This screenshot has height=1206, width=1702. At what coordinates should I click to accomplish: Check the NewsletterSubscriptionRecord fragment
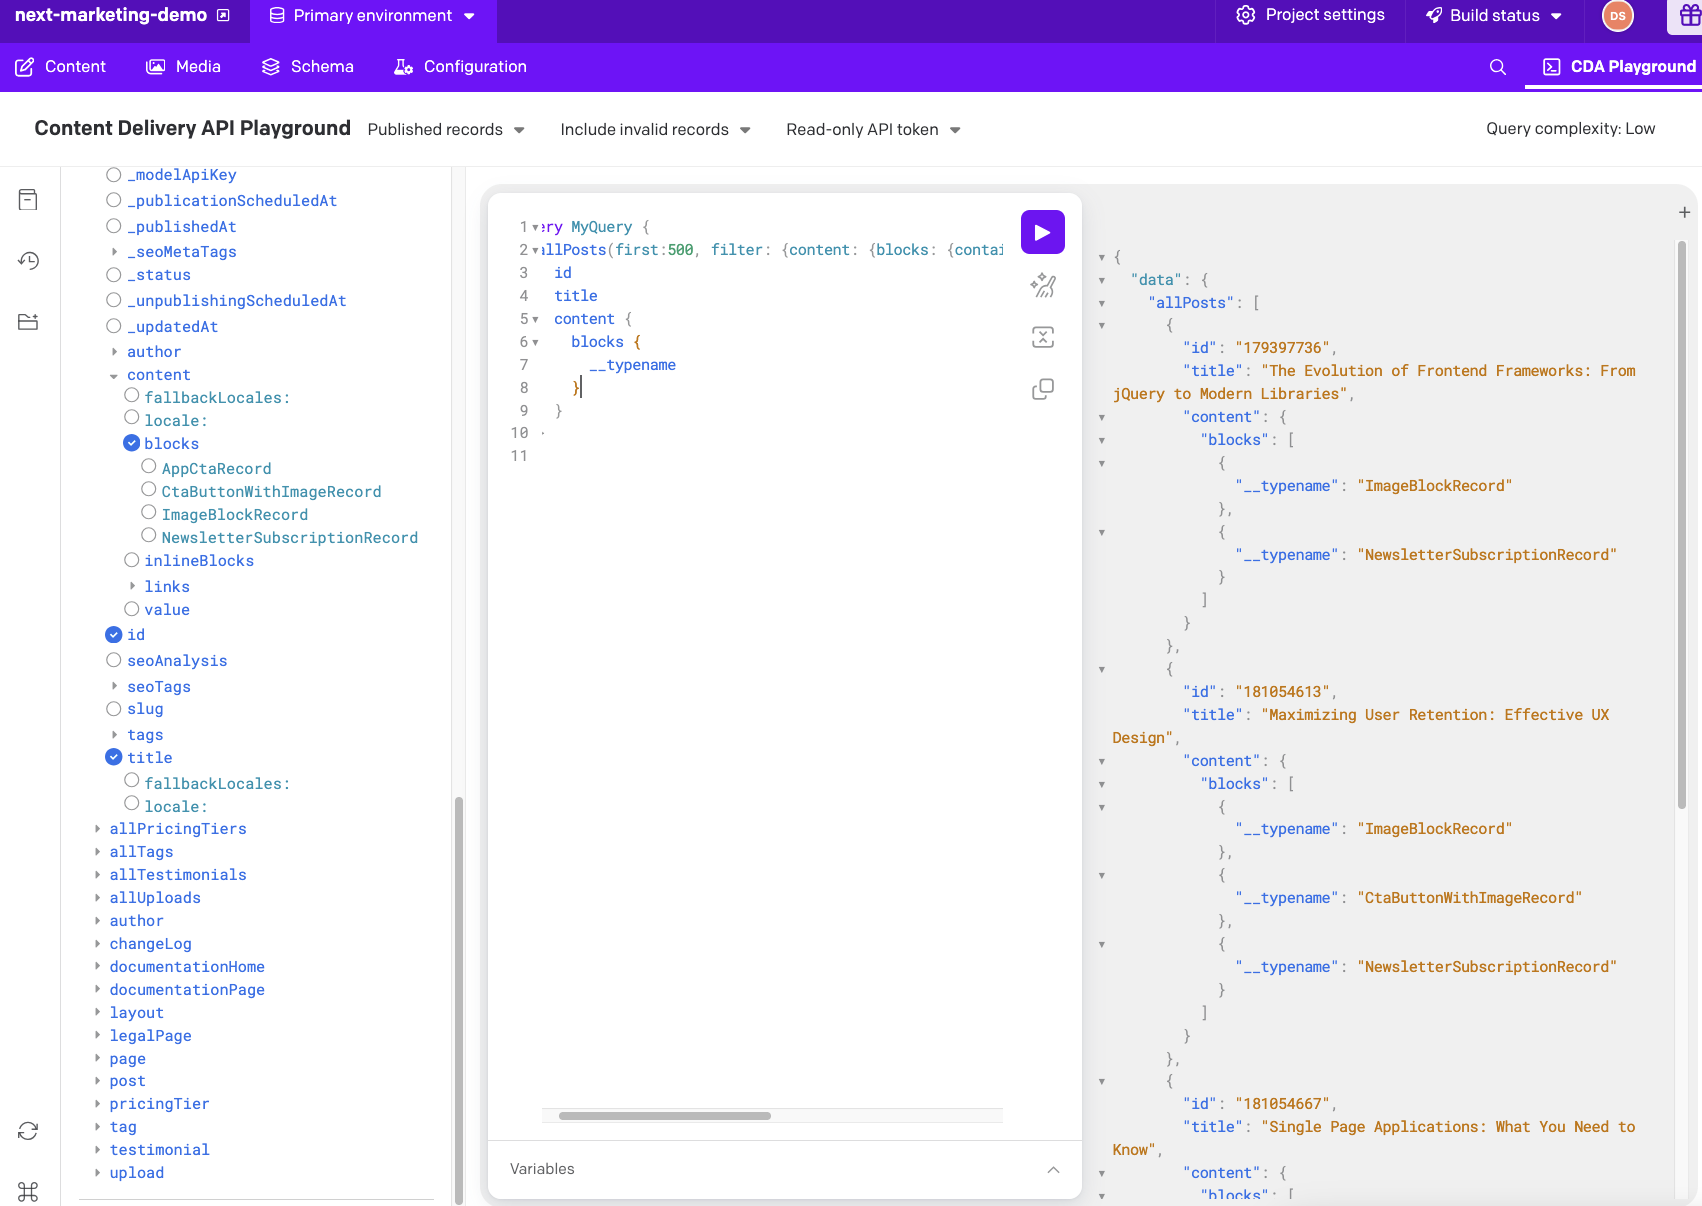pos(149,535)
